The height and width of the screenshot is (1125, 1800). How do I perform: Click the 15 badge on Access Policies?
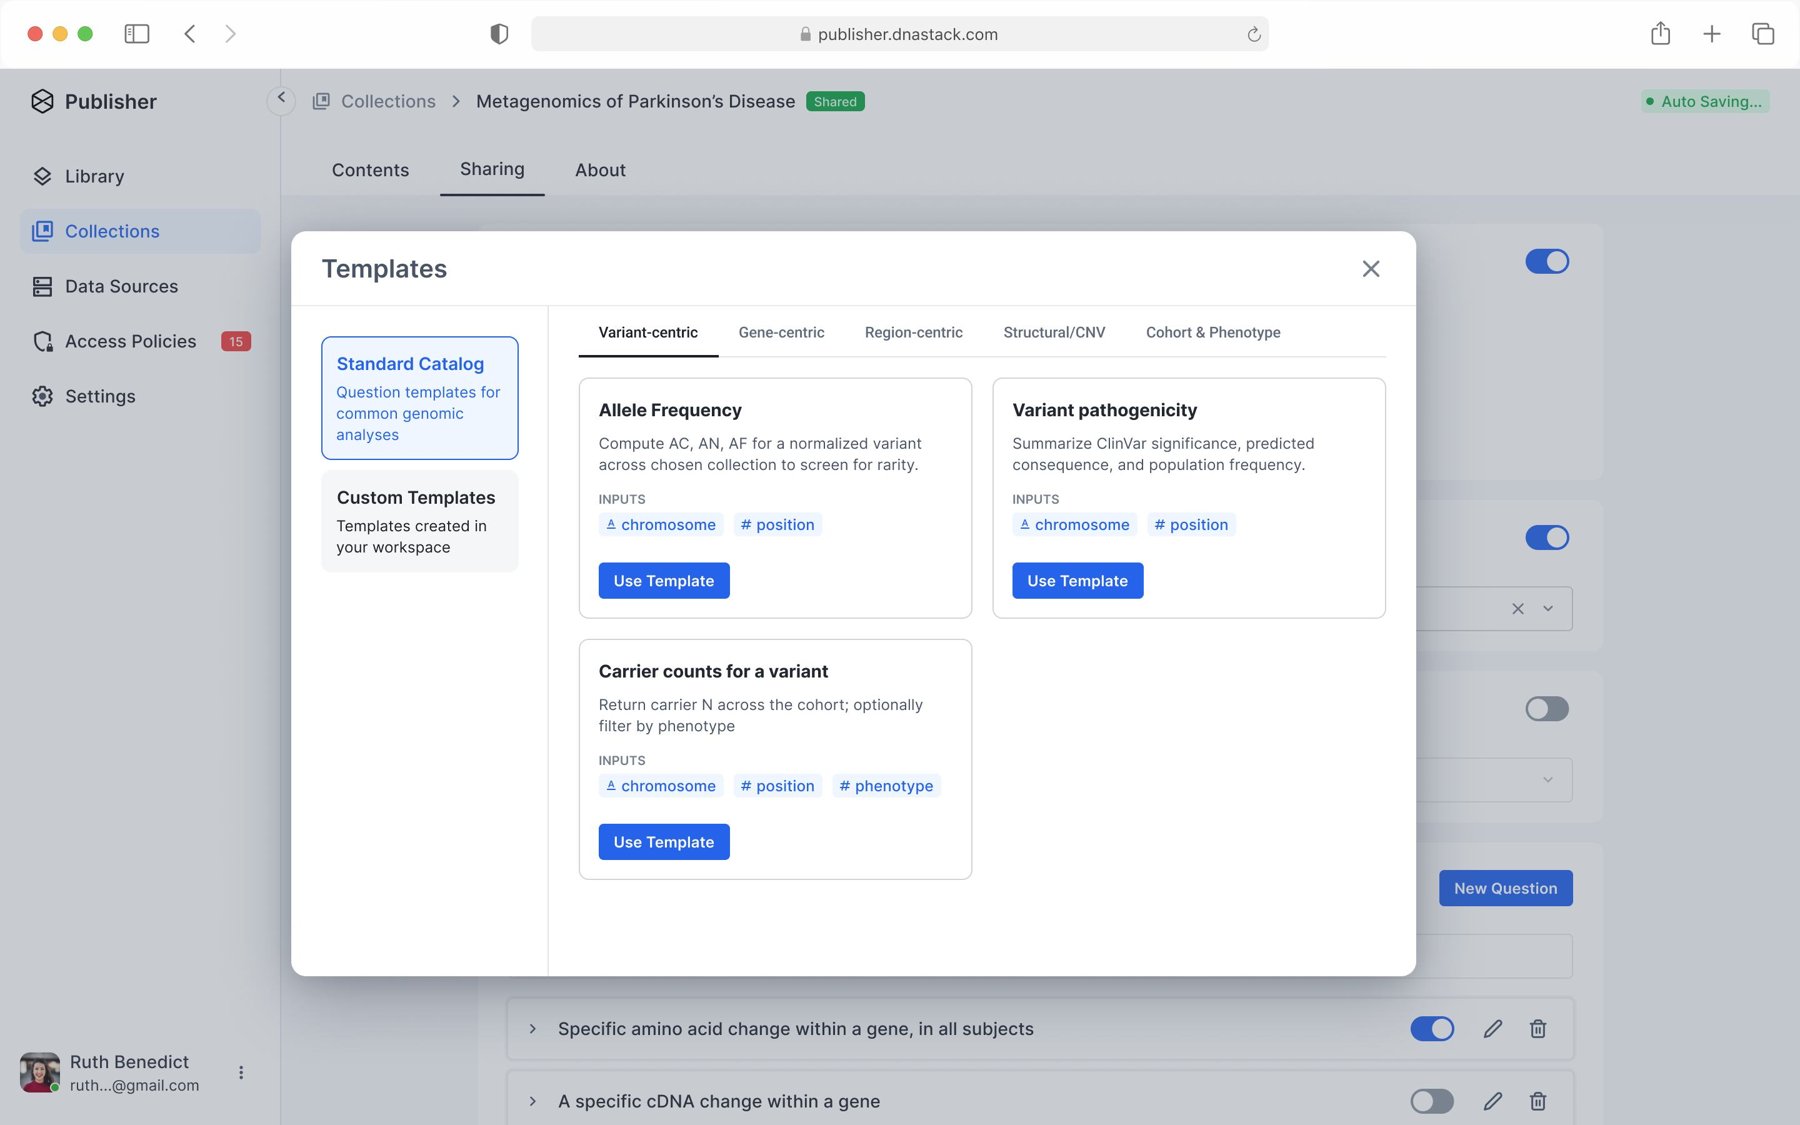pos(236,341)
